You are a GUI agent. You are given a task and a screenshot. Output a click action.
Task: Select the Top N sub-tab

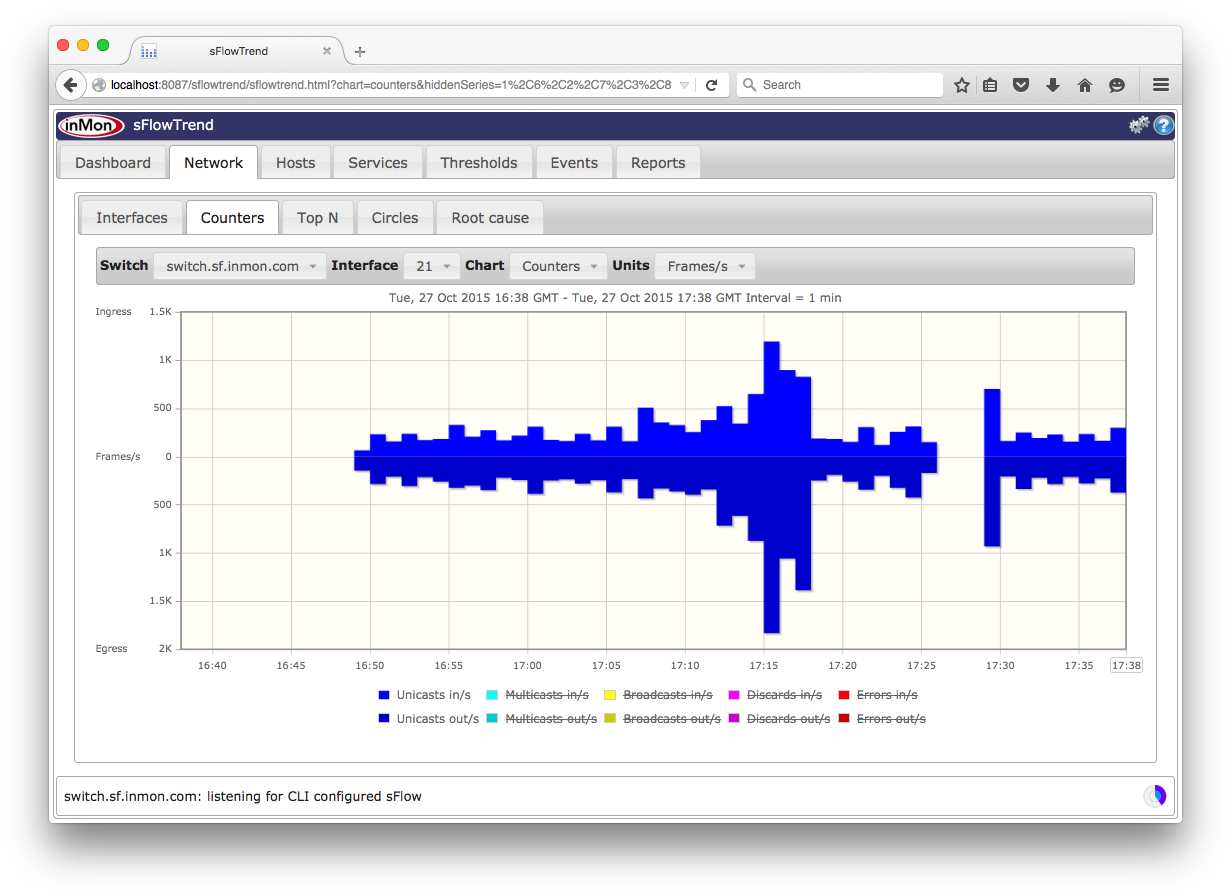coord(317,218)
